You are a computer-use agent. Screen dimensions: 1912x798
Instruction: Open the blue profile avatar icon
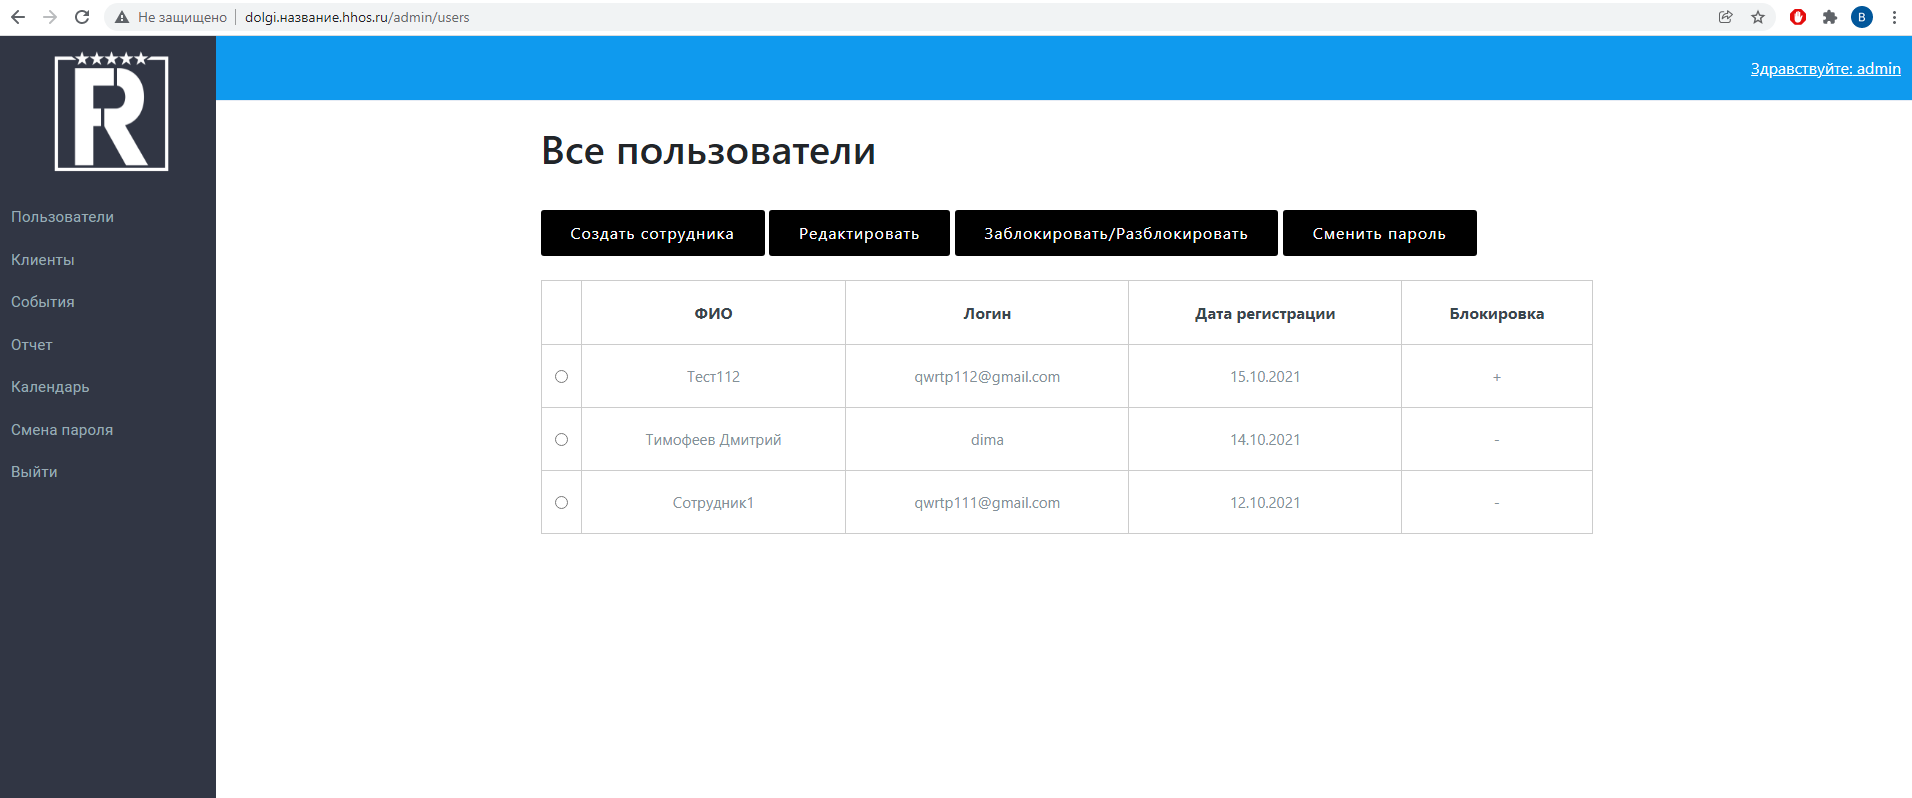pyautogui.click(x=1862, y=17)
